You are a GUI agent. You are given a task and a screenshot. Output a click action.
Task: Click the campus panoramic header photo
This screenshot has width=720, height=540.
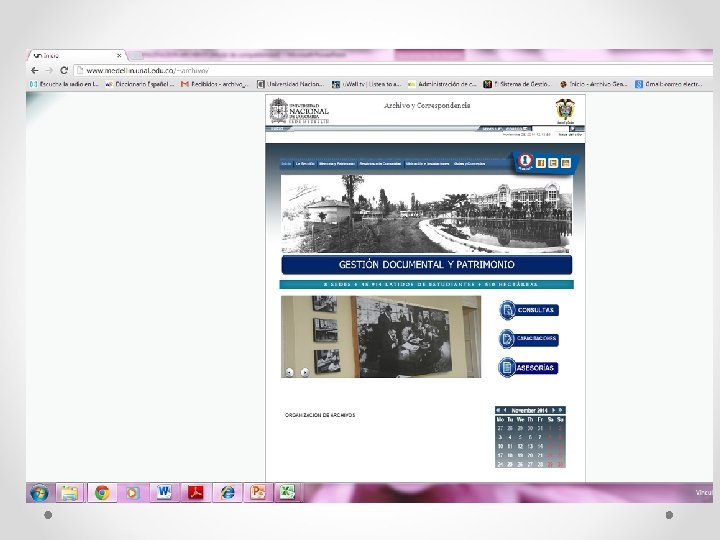click(x=427, y=214)
